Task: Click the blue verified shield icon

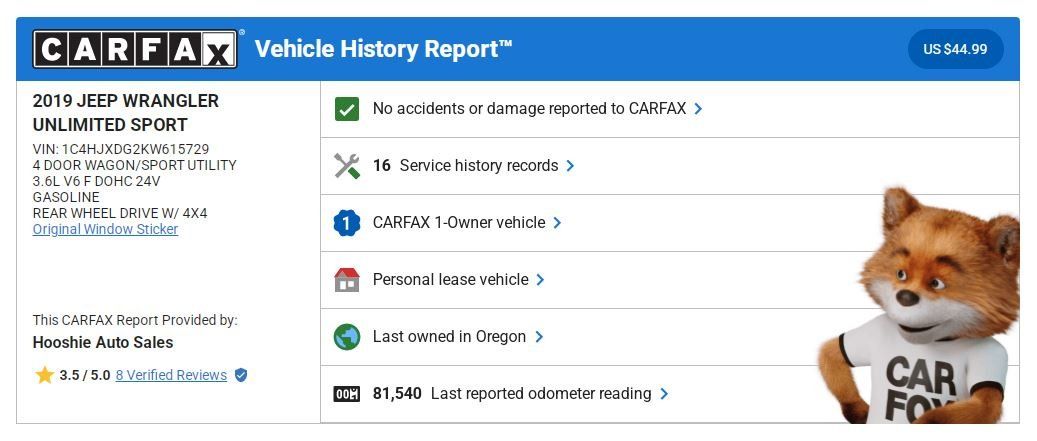Action: pos(241,376)
